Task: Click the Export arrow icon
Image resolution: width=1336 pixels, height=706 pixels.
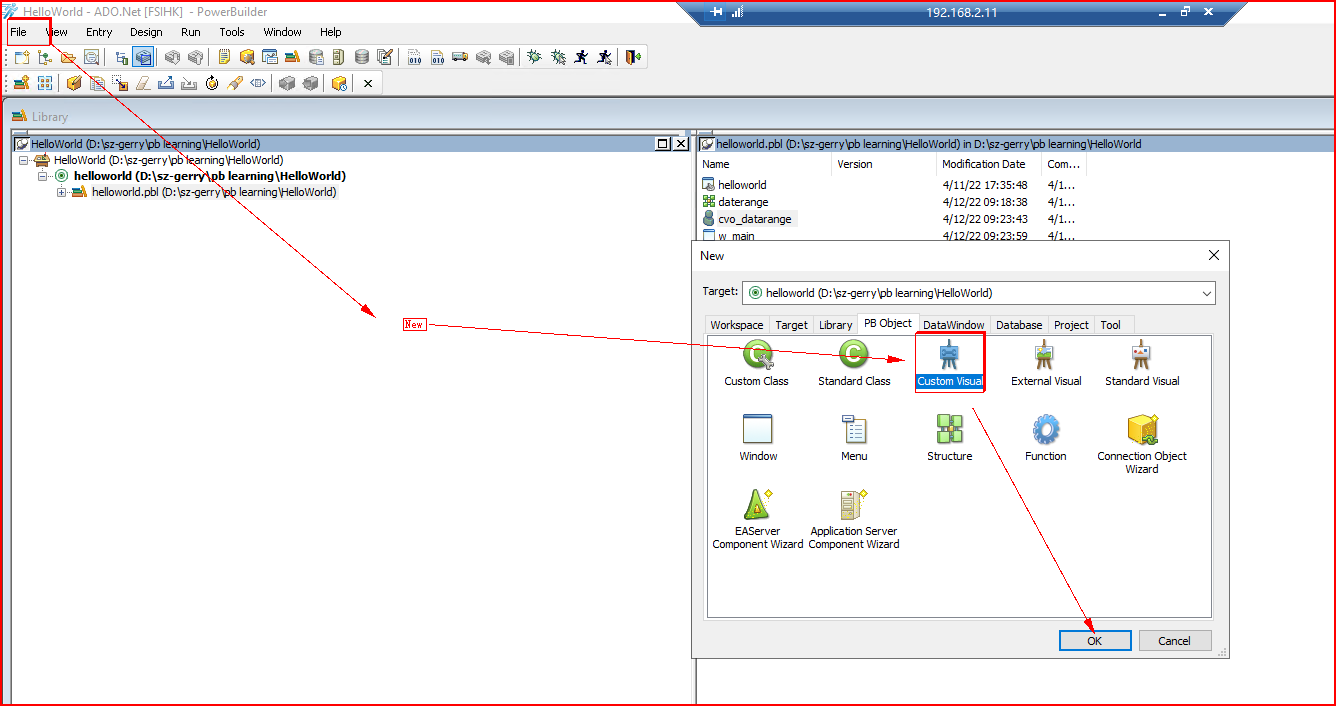Action: coord(166,83)
